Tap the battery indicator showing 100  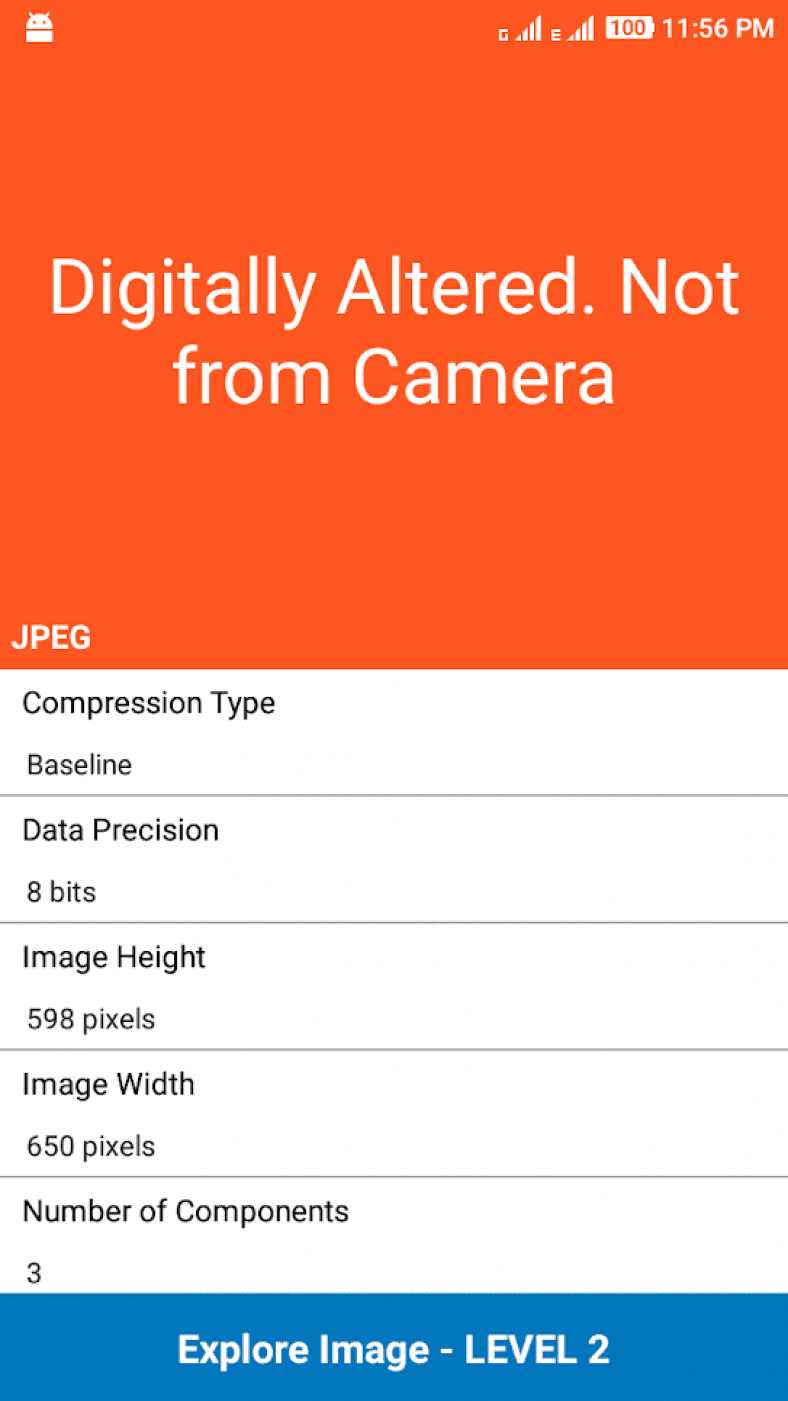pos(629,28)
